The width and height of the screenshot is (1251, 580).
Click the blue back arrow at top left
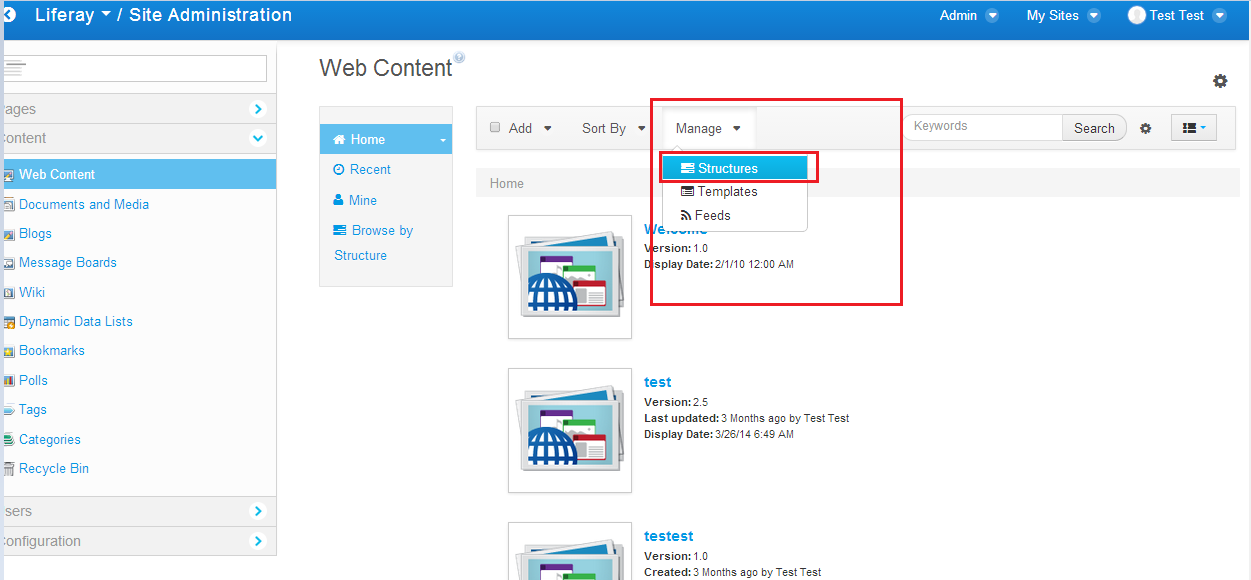click(9, 15)
